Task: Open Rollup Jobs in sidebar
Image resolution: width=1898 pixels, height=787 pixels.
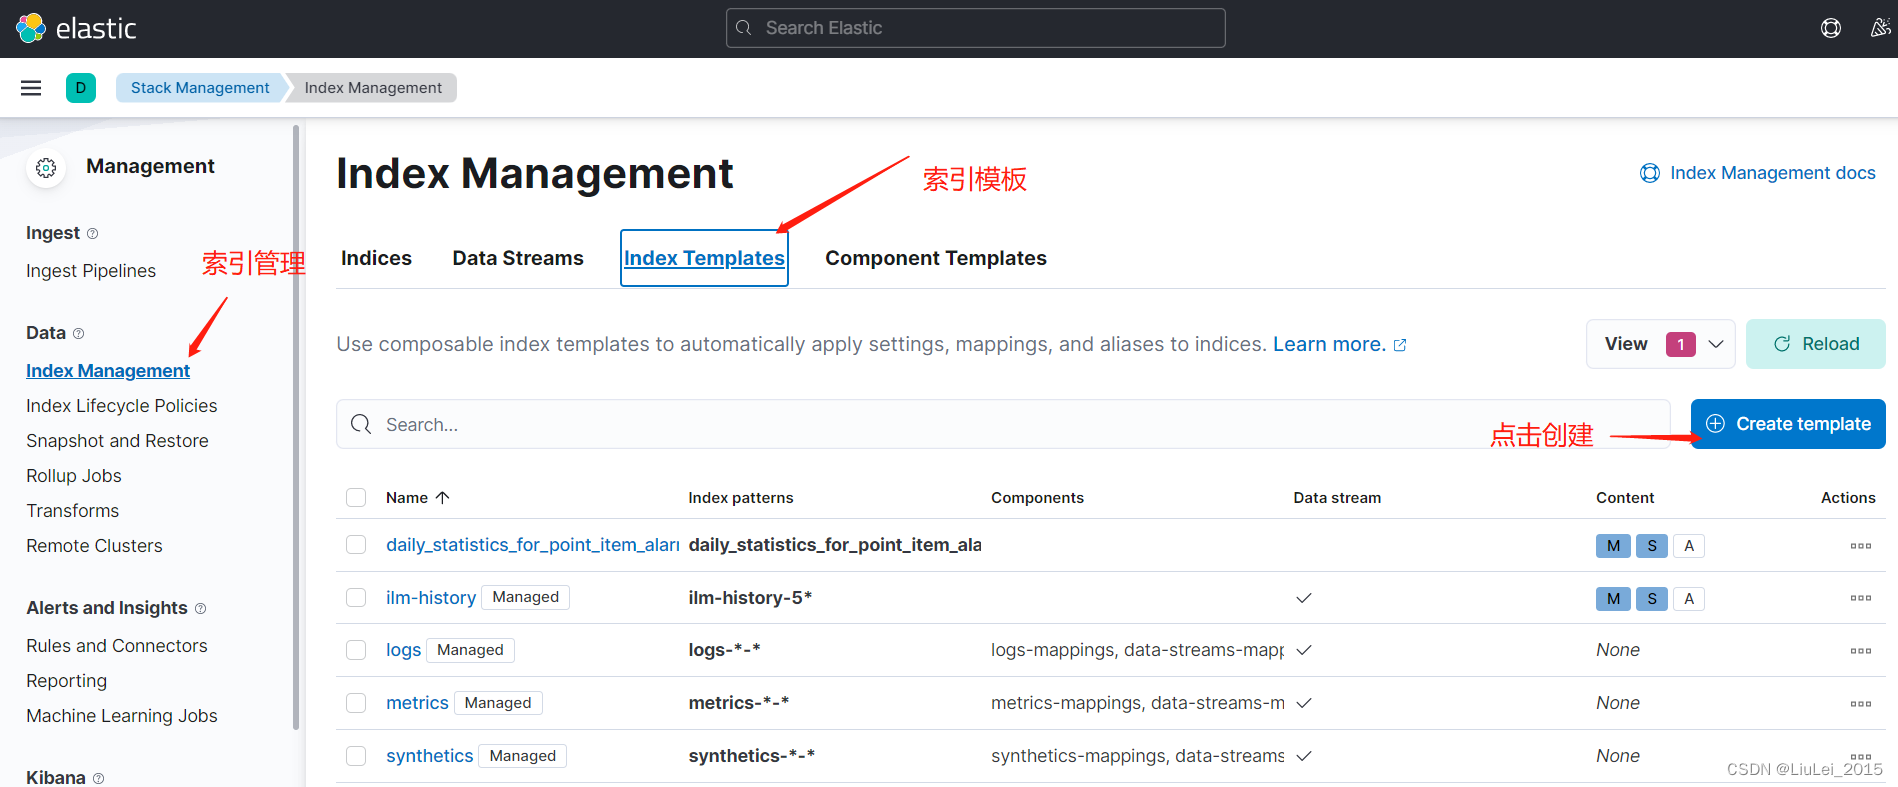Action: coord(74,476)
